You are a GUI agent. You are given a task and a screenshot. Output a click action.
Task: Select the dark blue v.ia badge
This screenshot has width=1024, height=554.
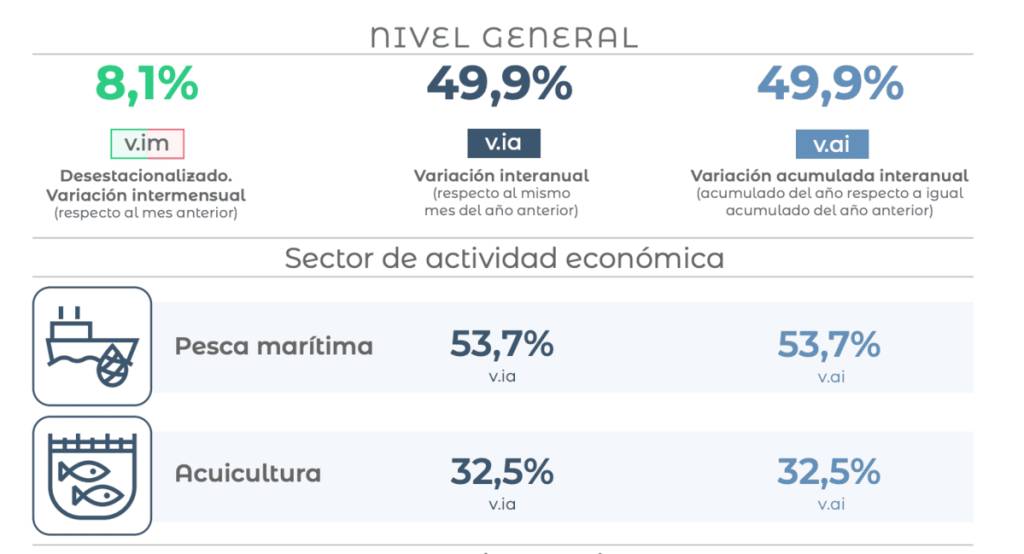[x=503, y=143]
